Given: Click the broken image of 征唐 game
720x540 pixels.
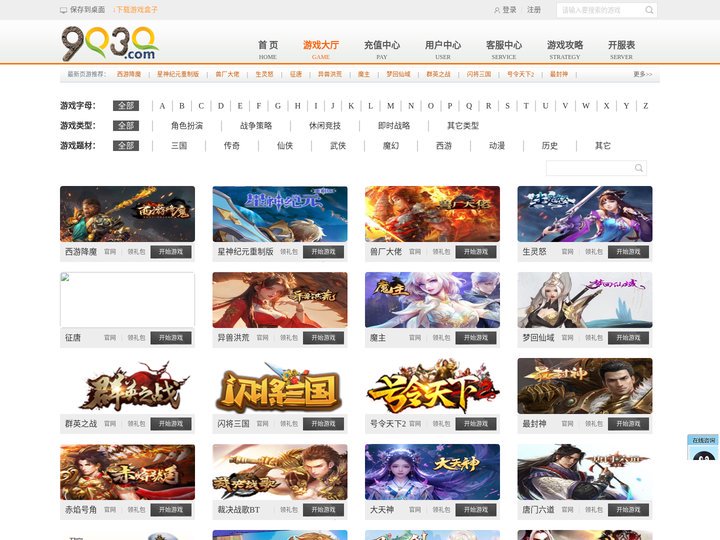Looking at the screenshot, I should [127, 300].
